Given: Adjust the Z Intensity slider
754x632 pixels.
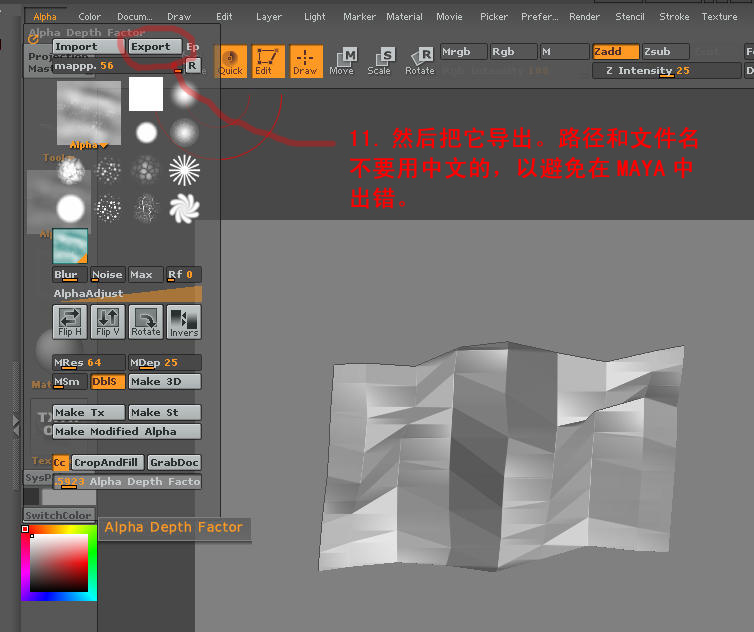Looking at the screenshot, I should click(x=666, y=71).
